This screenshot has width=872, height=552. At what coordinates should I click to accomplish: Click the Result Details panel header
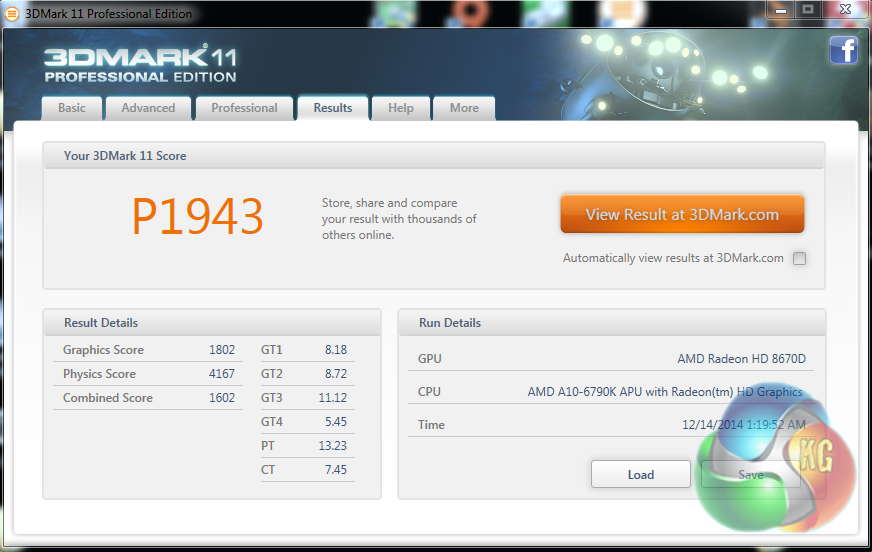[212, 322]
